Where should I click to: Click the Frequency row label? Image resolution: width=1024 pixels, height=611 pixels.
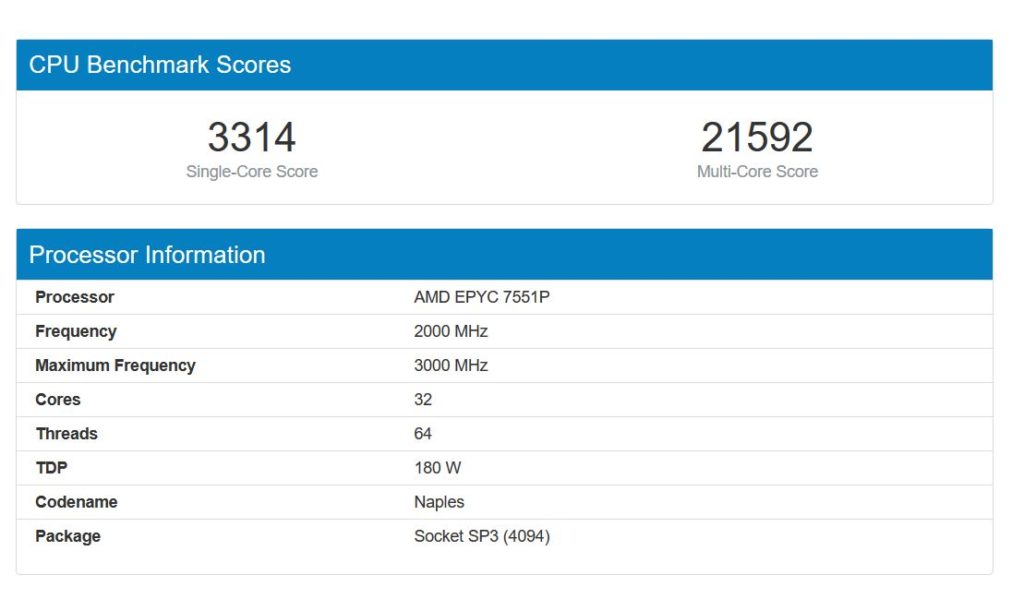pos(76,332)
